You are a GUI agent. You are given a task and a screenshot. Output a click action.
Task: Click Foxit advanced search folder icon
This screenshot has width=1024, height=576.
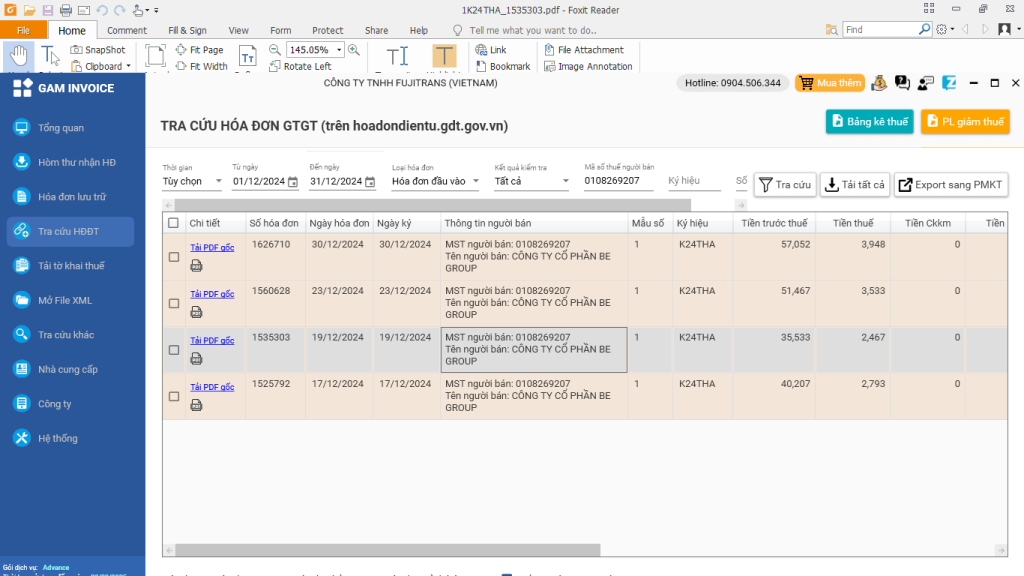coord(831,29)
